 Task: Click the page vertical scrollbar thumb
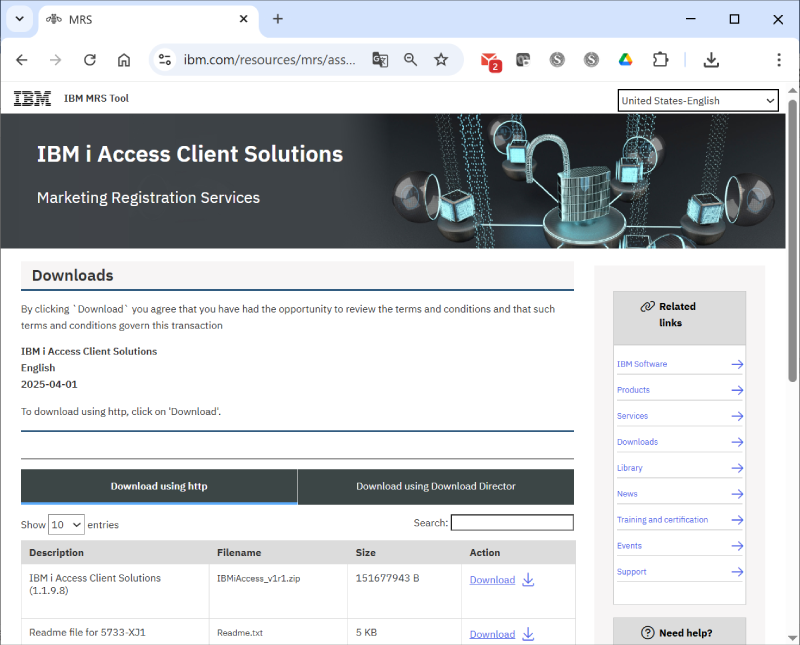click(792, 240)
